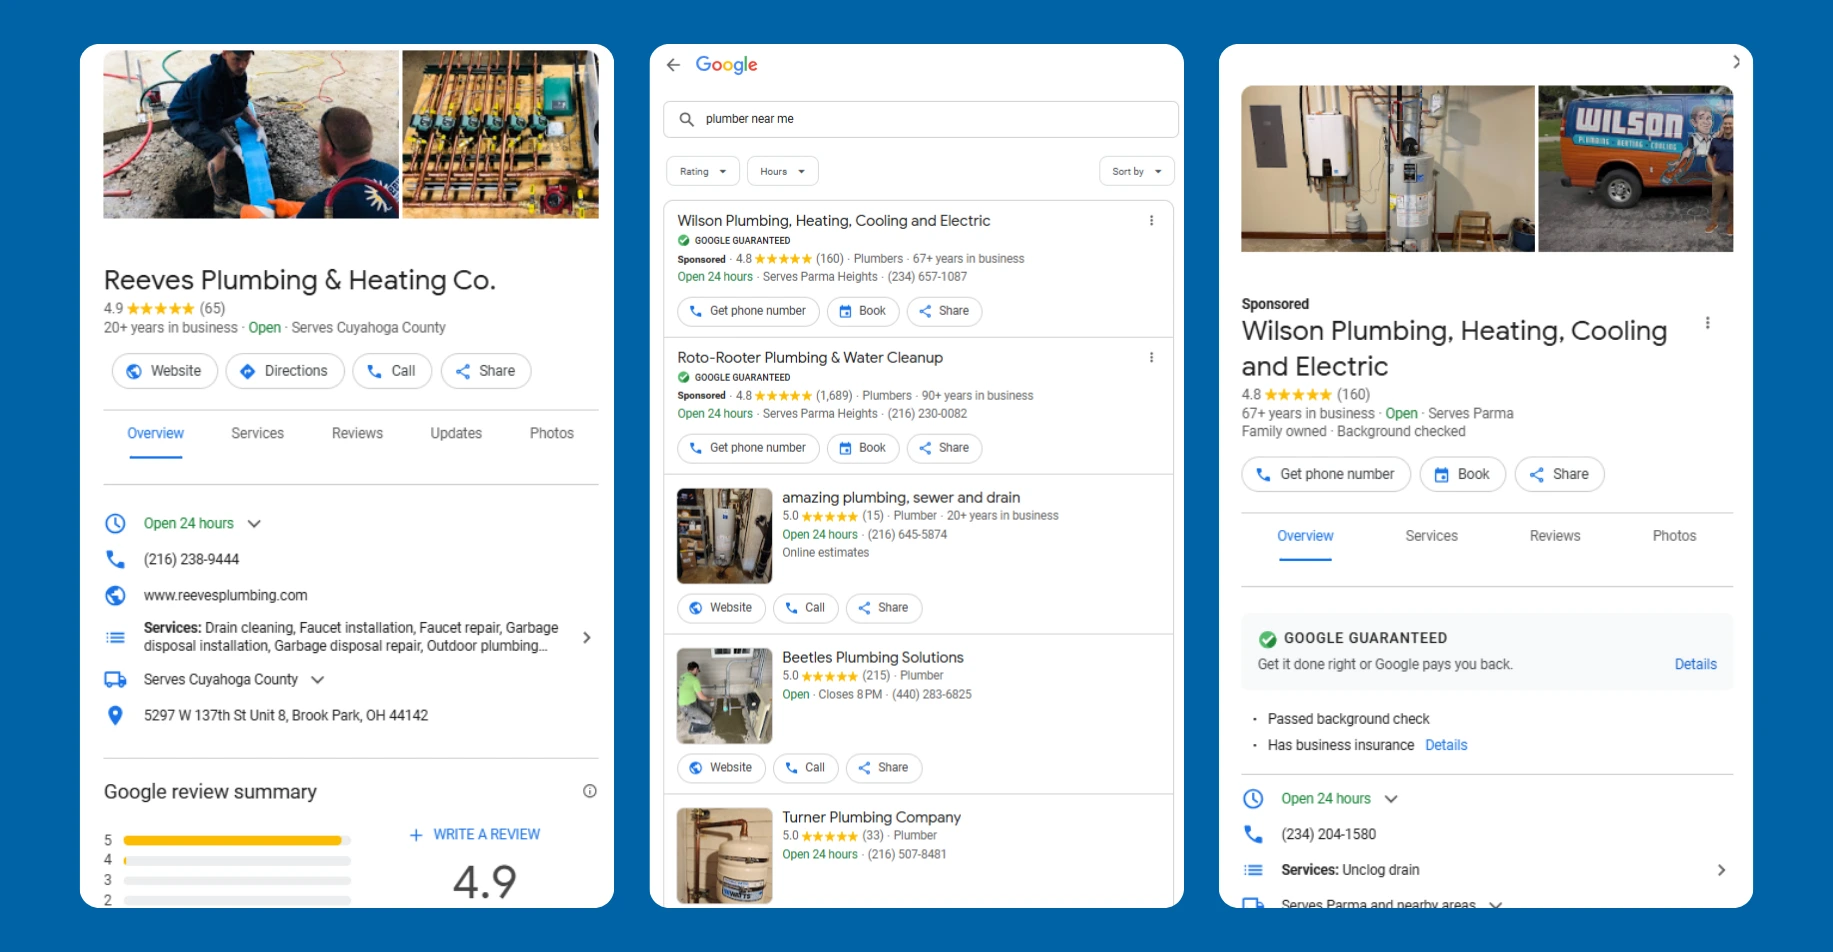Click the Google logo in search panel

726,65
